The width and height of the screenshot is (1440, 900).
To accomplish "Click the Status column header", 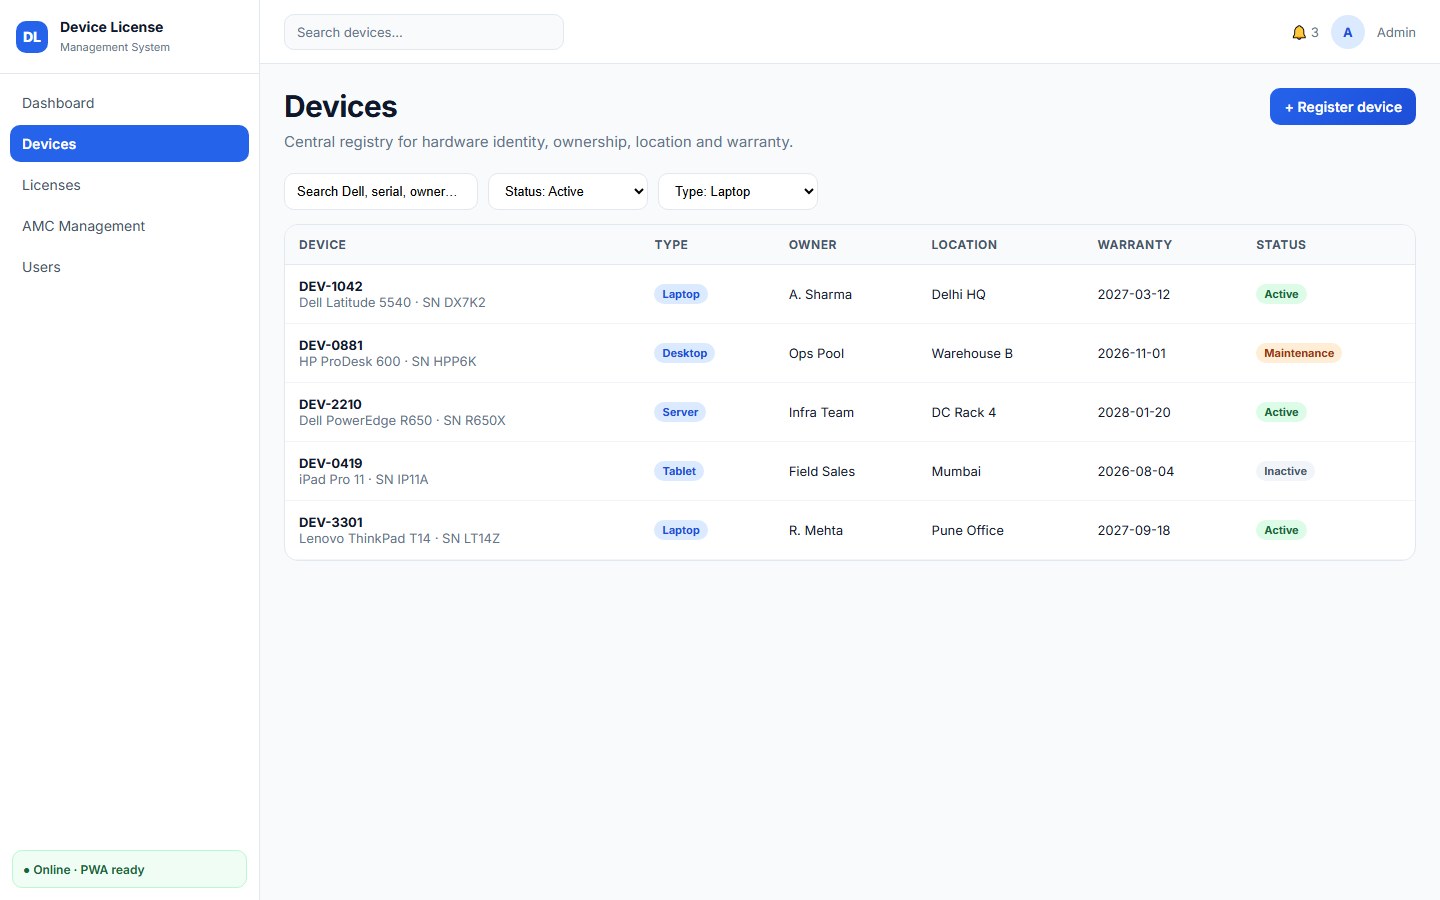I will click(x=1281, y=245).
